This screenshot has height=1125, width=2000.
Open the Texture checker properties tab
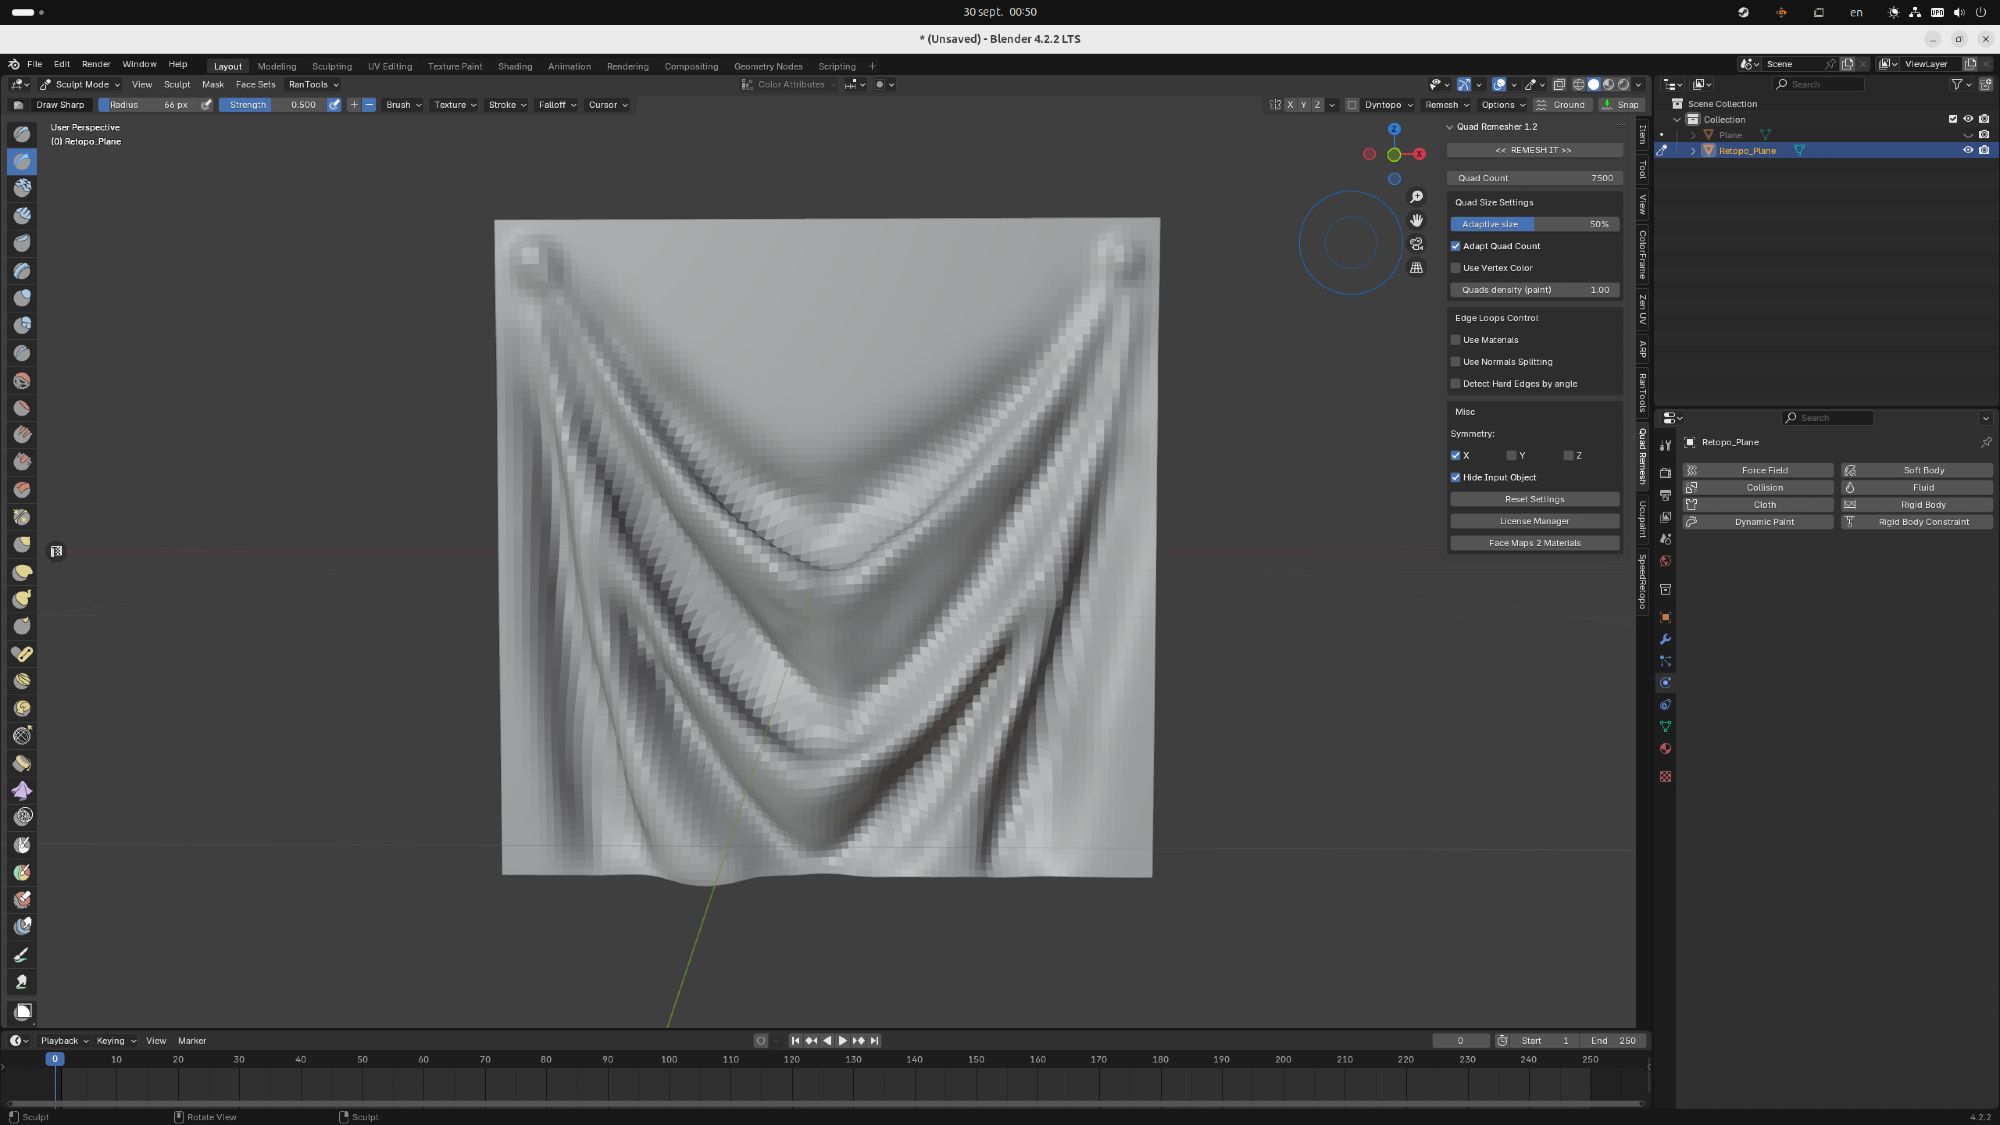click(x=1665, y=777)
